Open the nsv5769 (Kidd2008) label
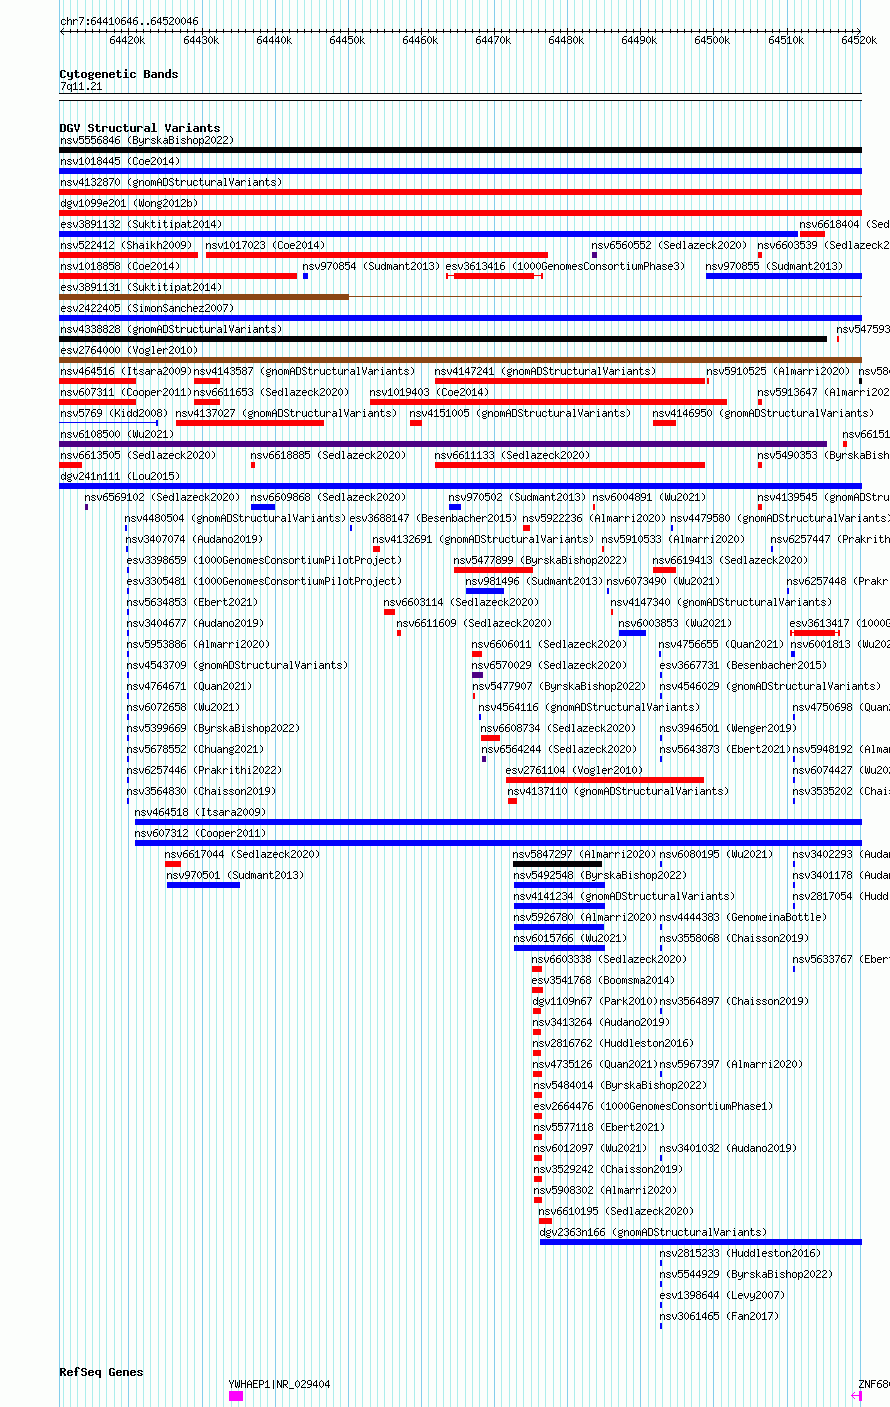890x1407 pixels. [x=114, y=413]
